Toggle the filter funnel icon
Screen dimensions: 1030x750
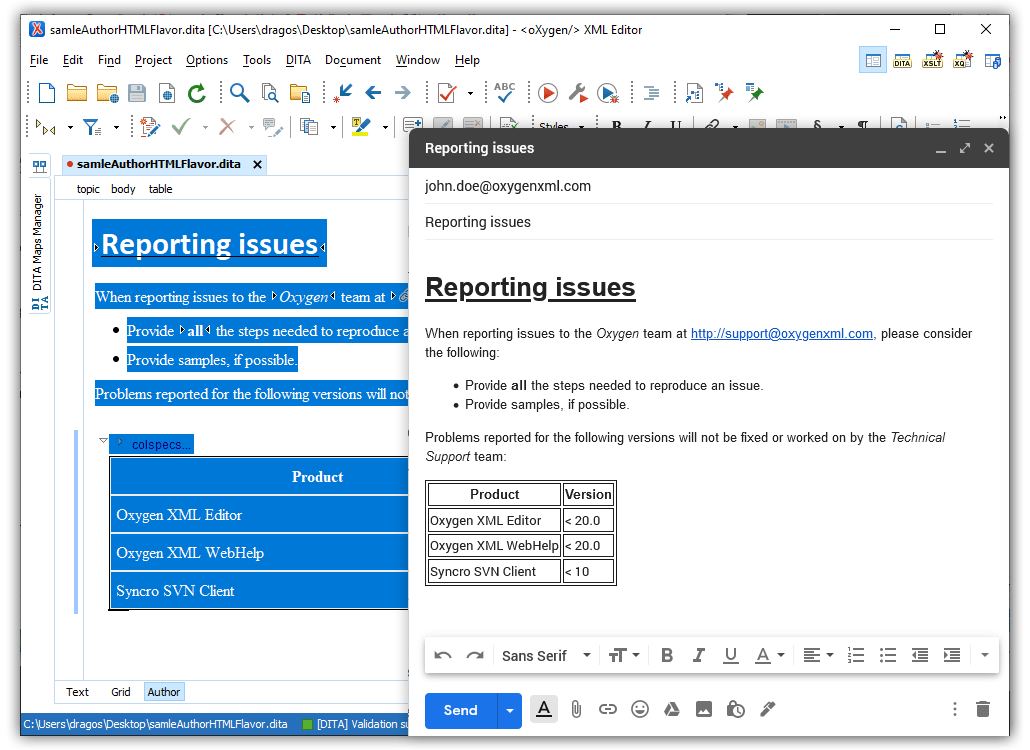[91, 127]
